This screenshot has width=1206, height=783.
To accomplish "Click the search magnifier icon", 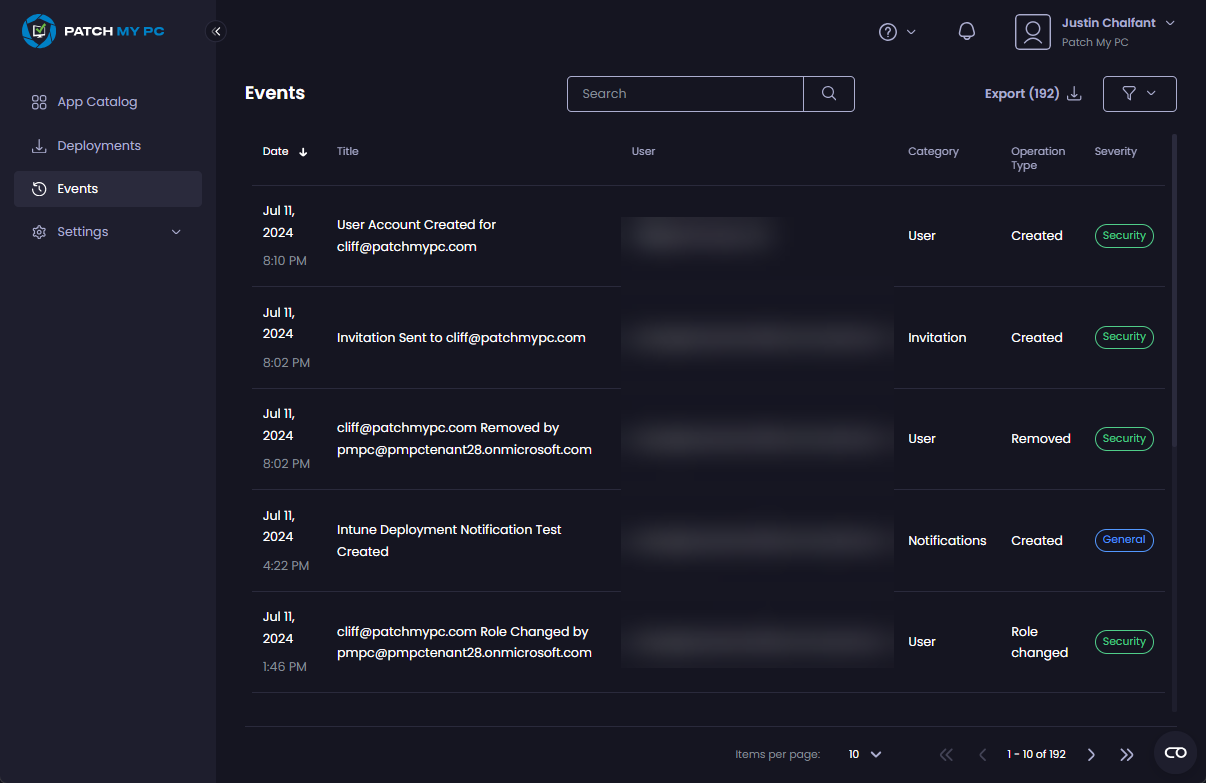I will 828,94.
